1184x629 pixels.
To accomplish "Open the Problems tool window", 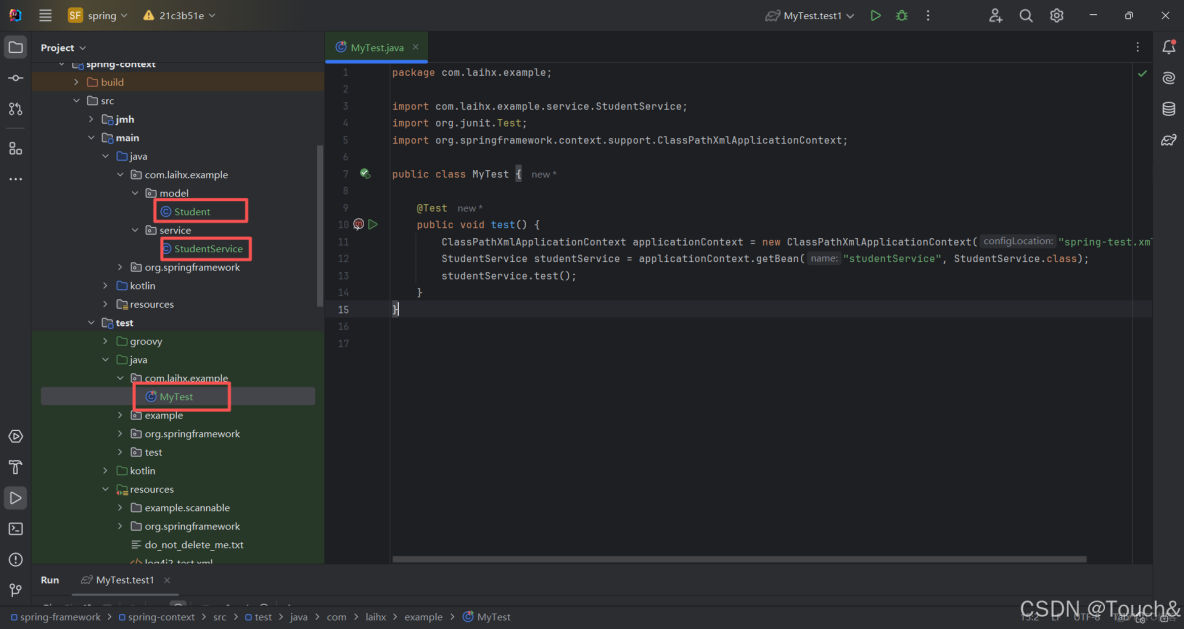I will click(x=15, y=560).
